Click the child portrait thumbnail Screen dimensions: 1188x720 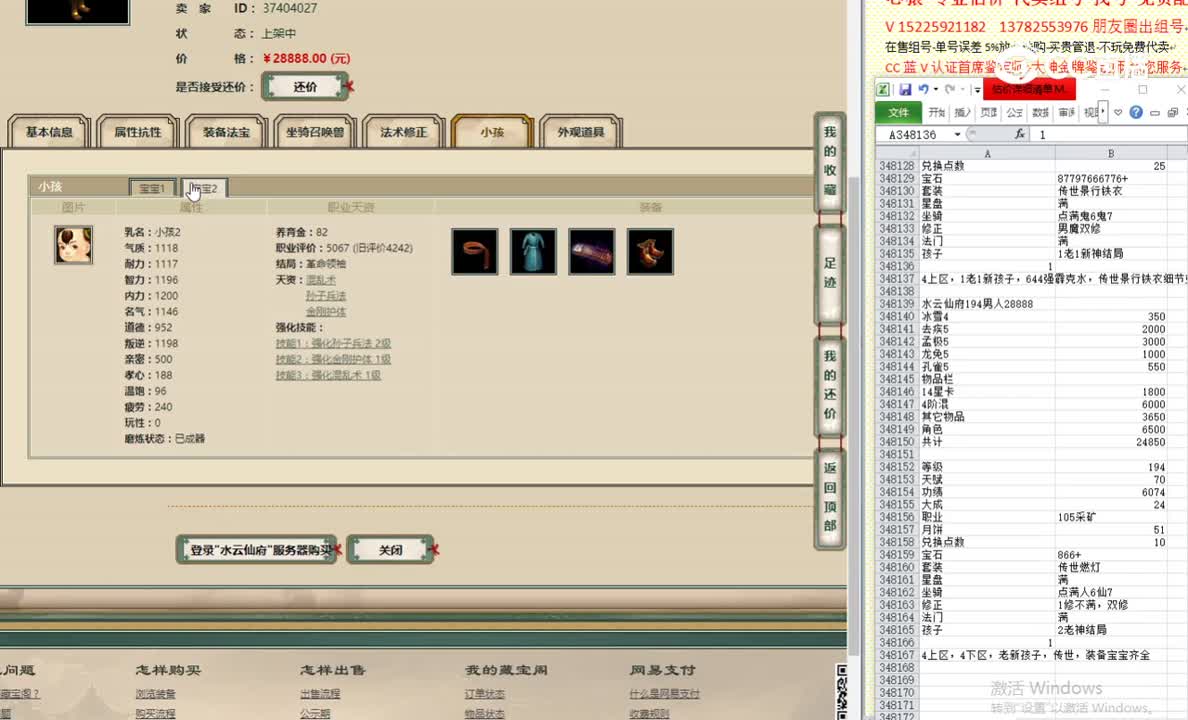[73, 244]
